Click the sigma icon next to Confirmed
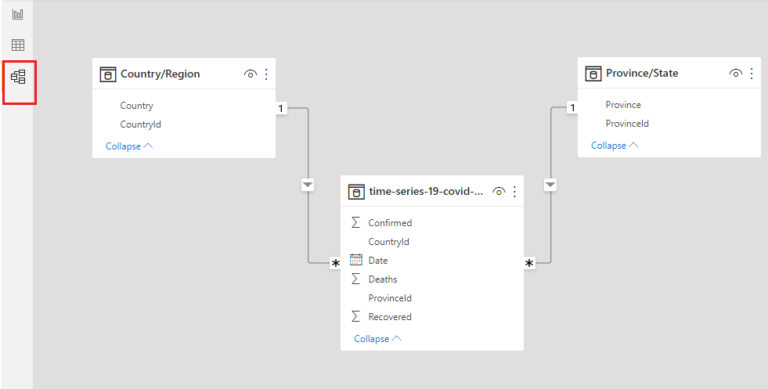This screenshot has width=768, height=389. 356,223
